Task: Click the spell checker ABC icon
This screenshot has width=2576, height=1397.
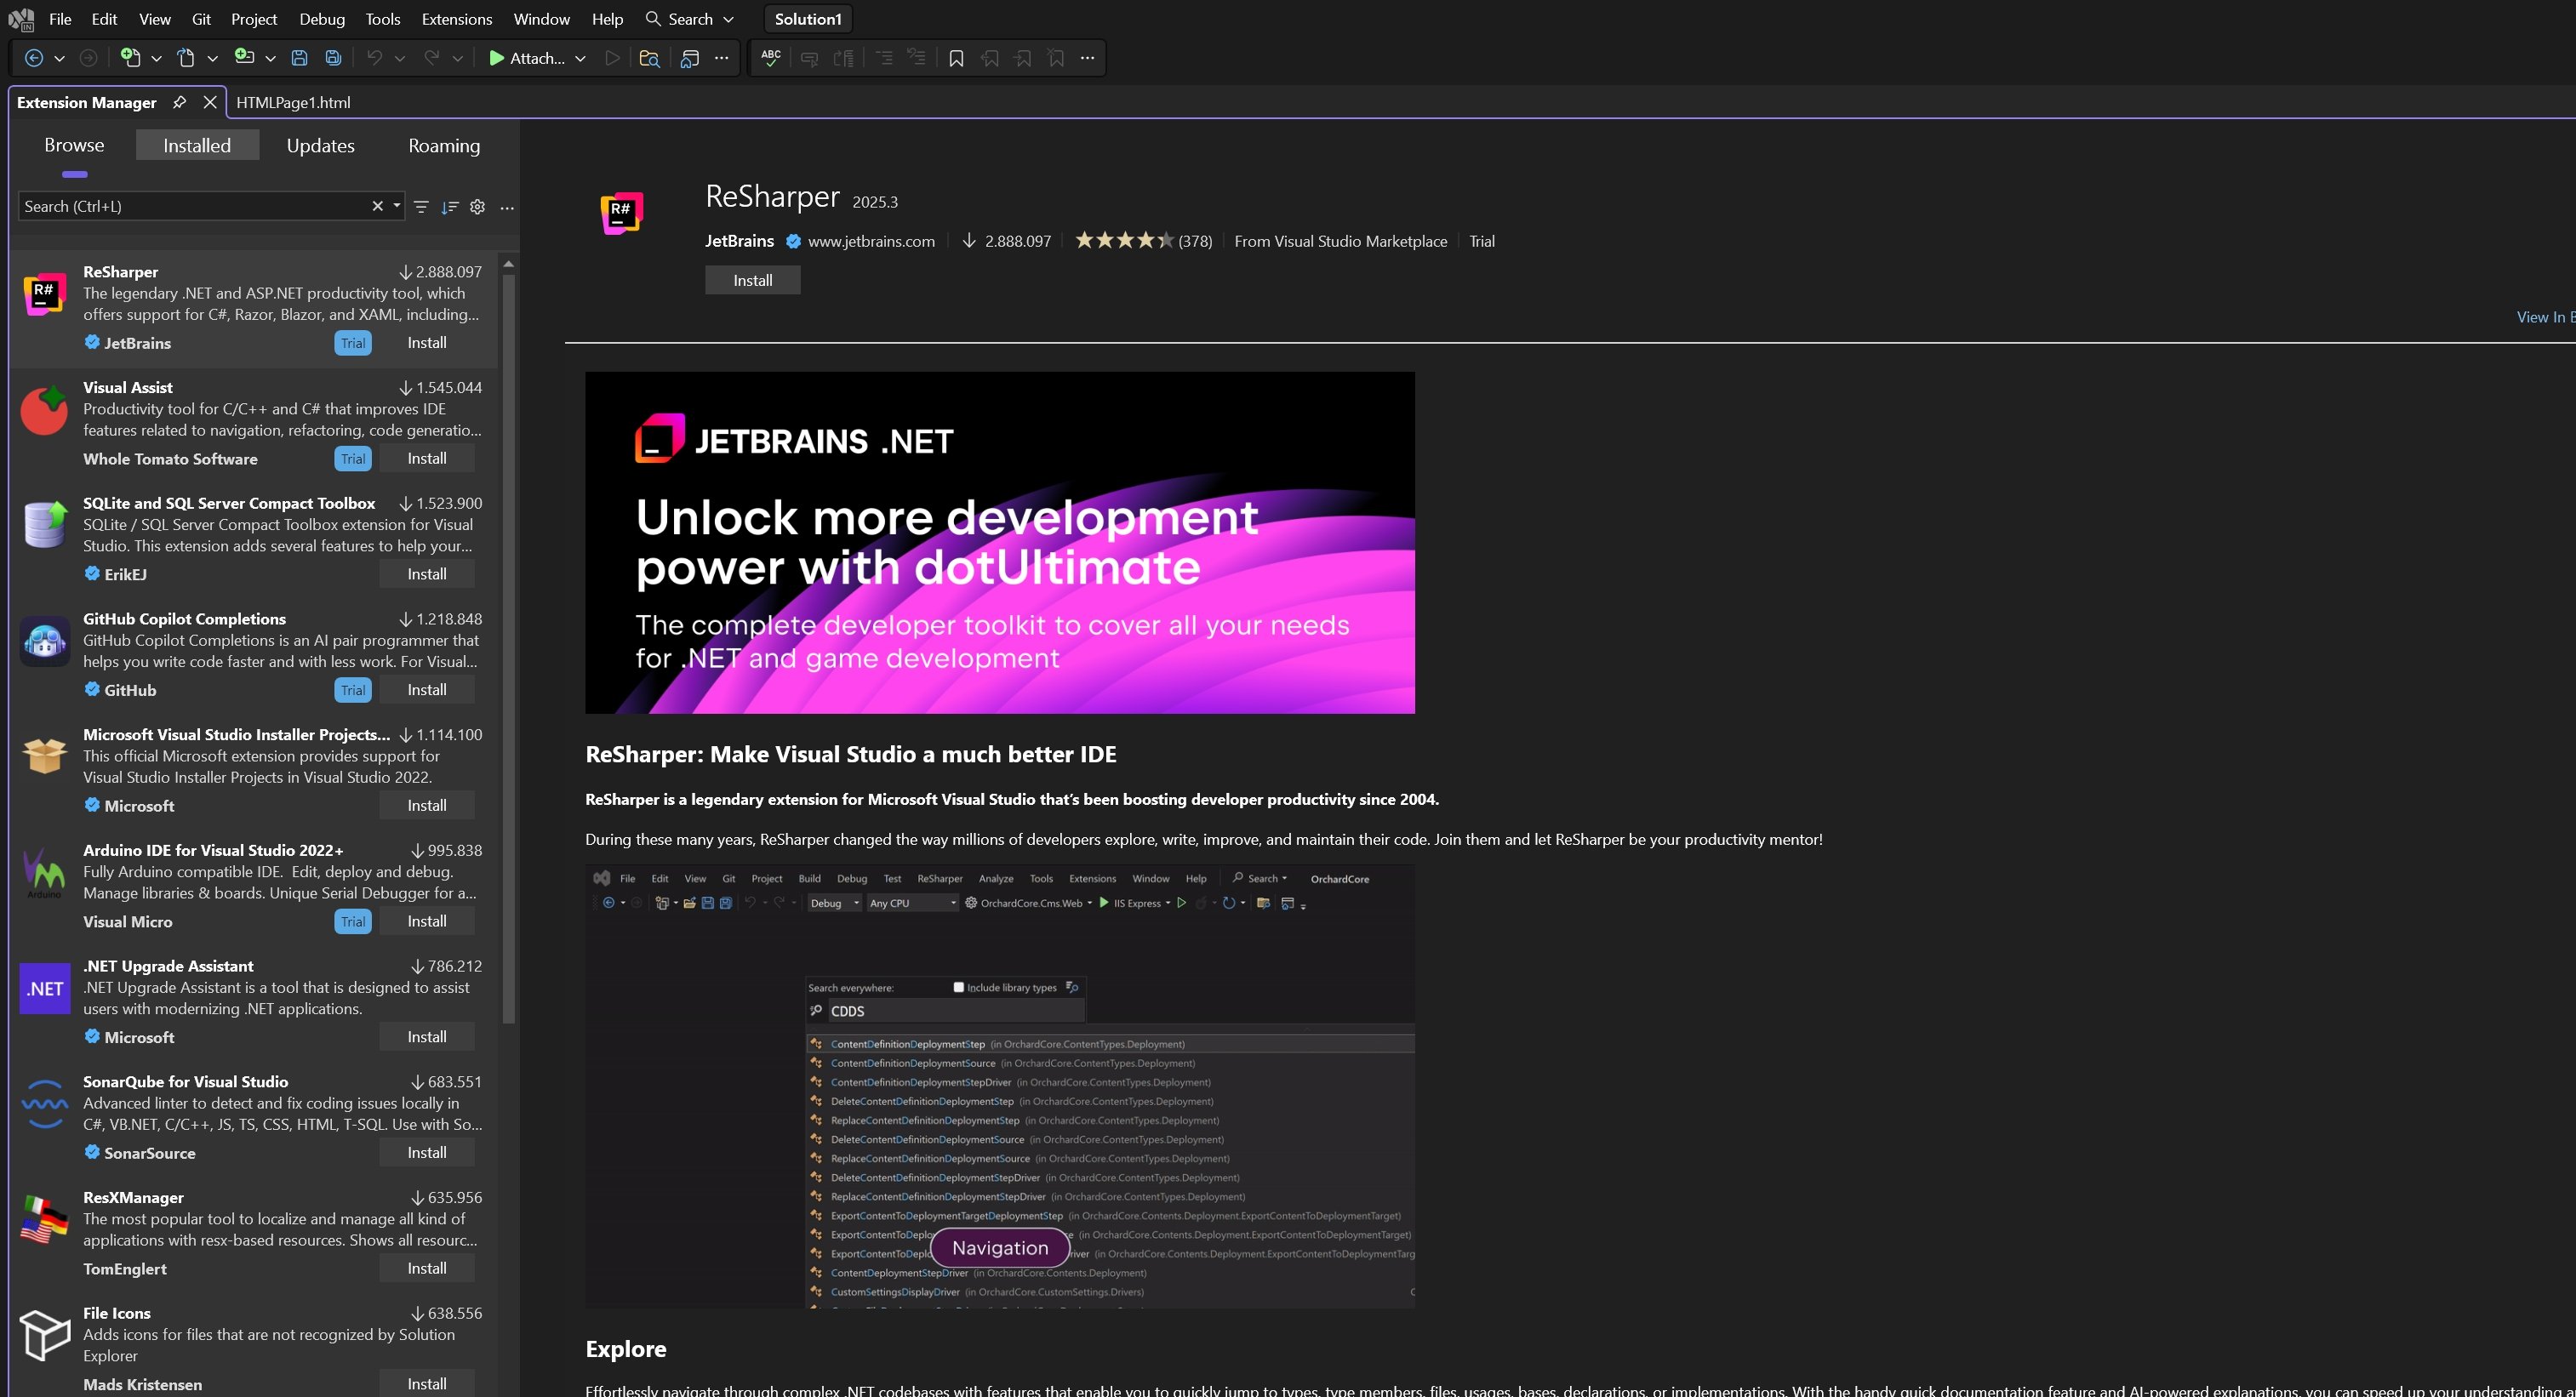Action: click(x=771, y=58)
